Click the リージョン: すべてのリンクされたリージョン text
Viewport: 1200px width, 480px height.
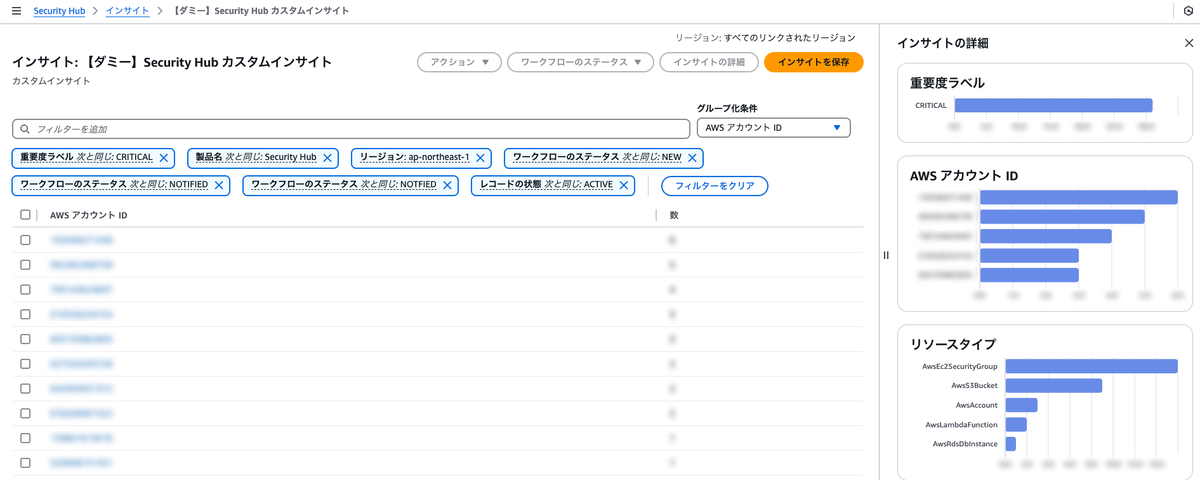point(766,37)
